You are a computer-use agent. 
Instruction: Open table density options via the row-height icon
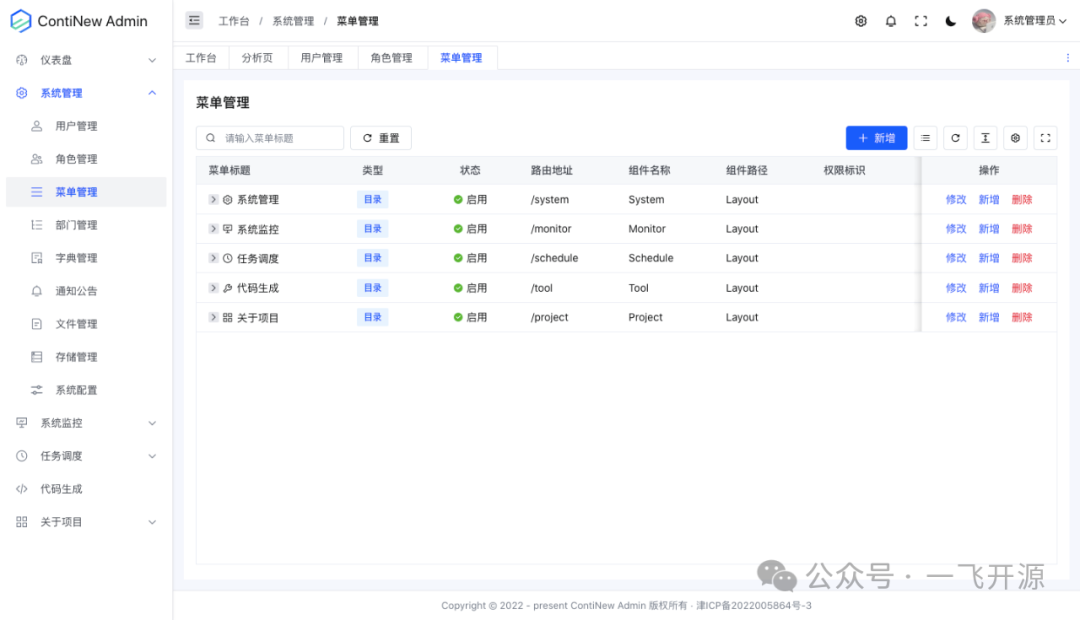[x=985, y=137]
